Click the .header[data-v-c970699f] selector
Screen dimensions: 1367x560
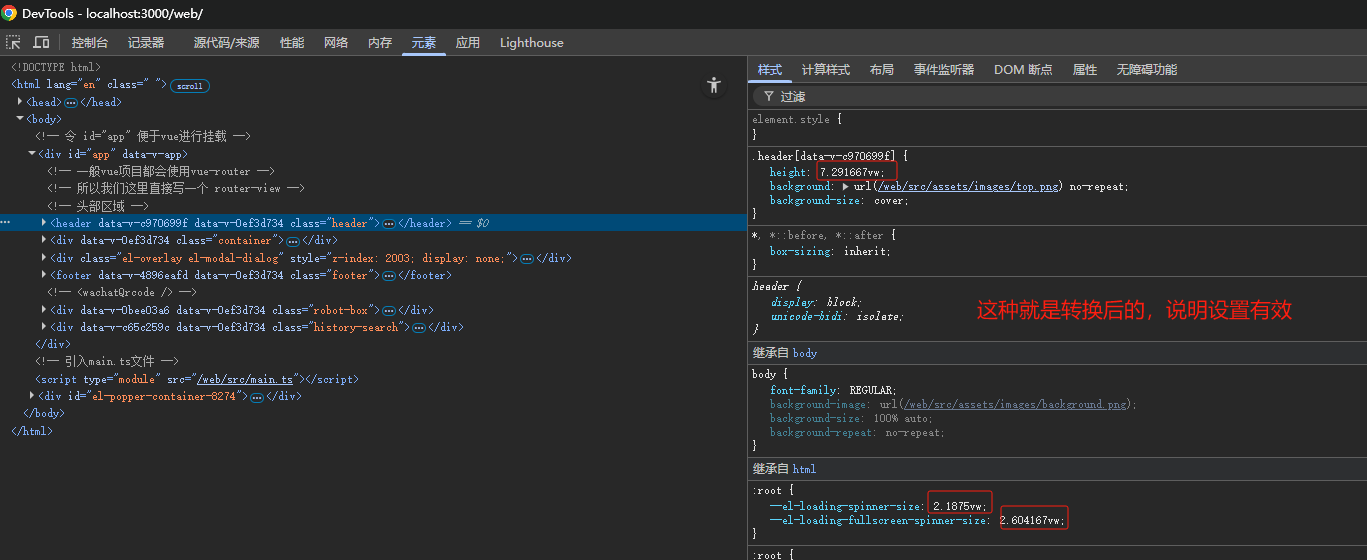(x=825, y=156)
